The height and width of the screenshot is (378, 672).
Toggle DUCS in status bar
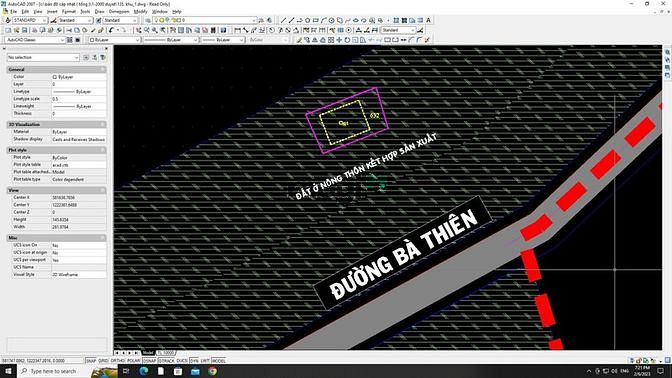pyautogui.click(x=182, y=361)
